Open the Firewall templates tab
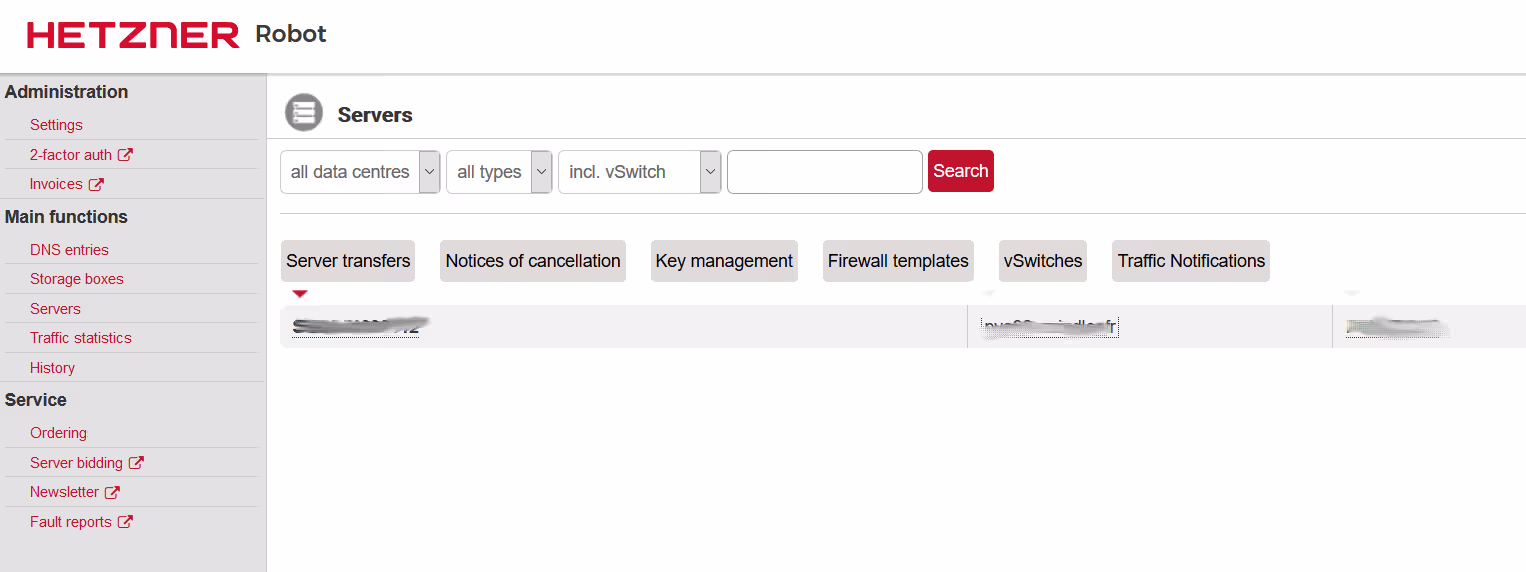Image resolution: width=1526 pixels, height=572 pixels. click(898, 261)
